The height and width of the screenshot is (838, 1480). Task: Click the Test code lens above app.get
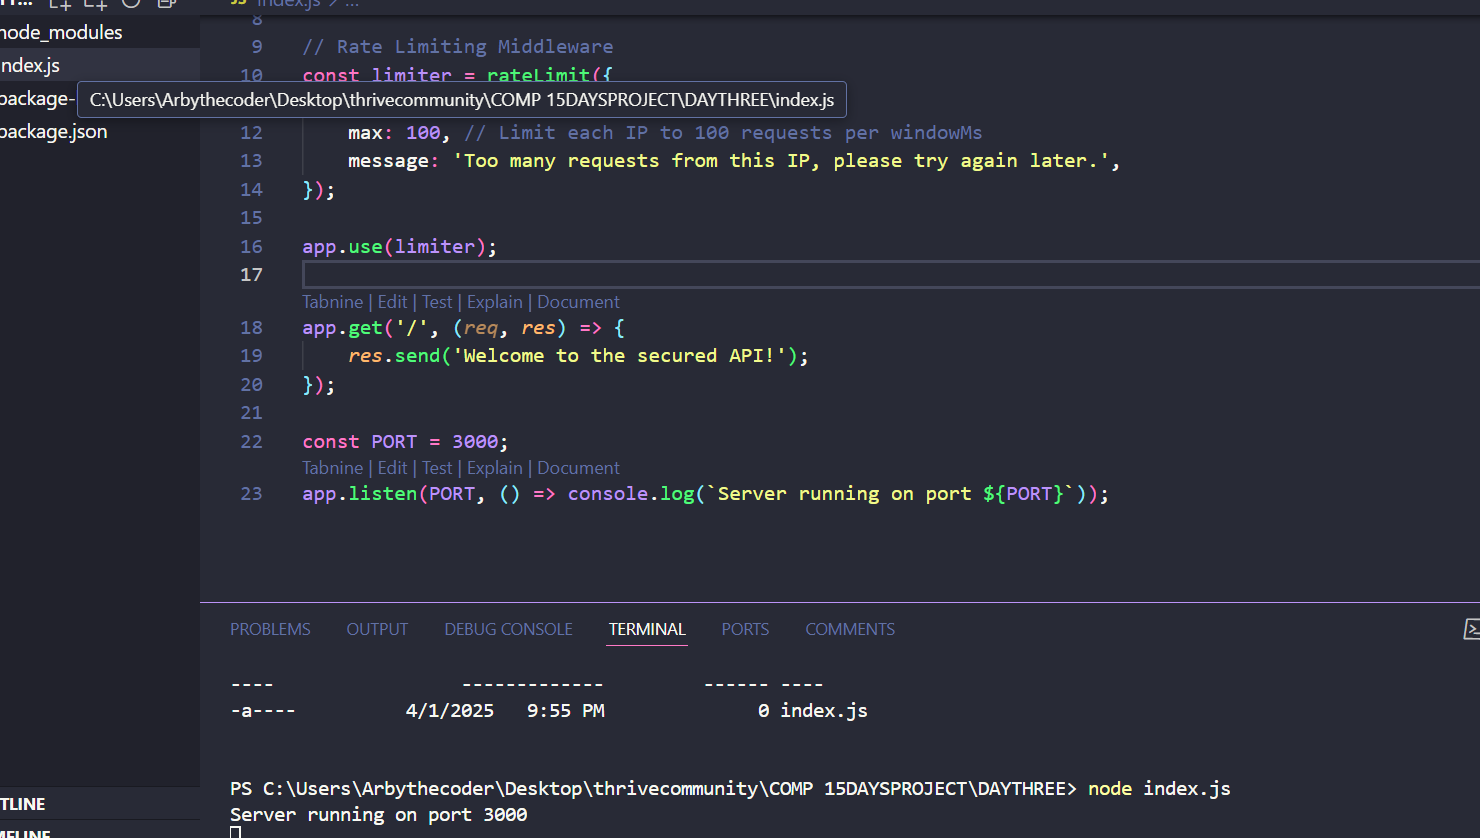coord(437,302)
